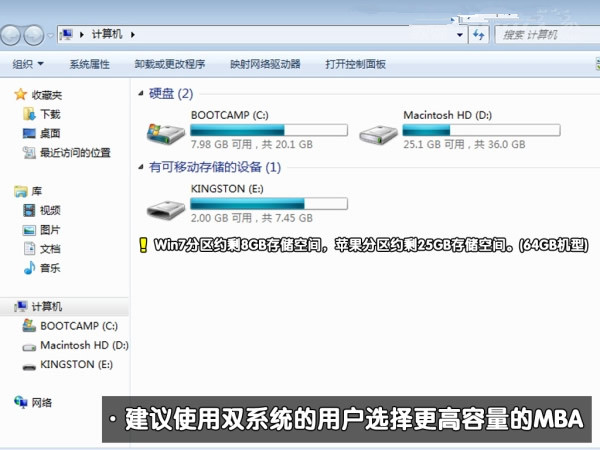The image size is (600, 450).
Task: Click the 收藏夹 star icon
Action: coord(20,95)
